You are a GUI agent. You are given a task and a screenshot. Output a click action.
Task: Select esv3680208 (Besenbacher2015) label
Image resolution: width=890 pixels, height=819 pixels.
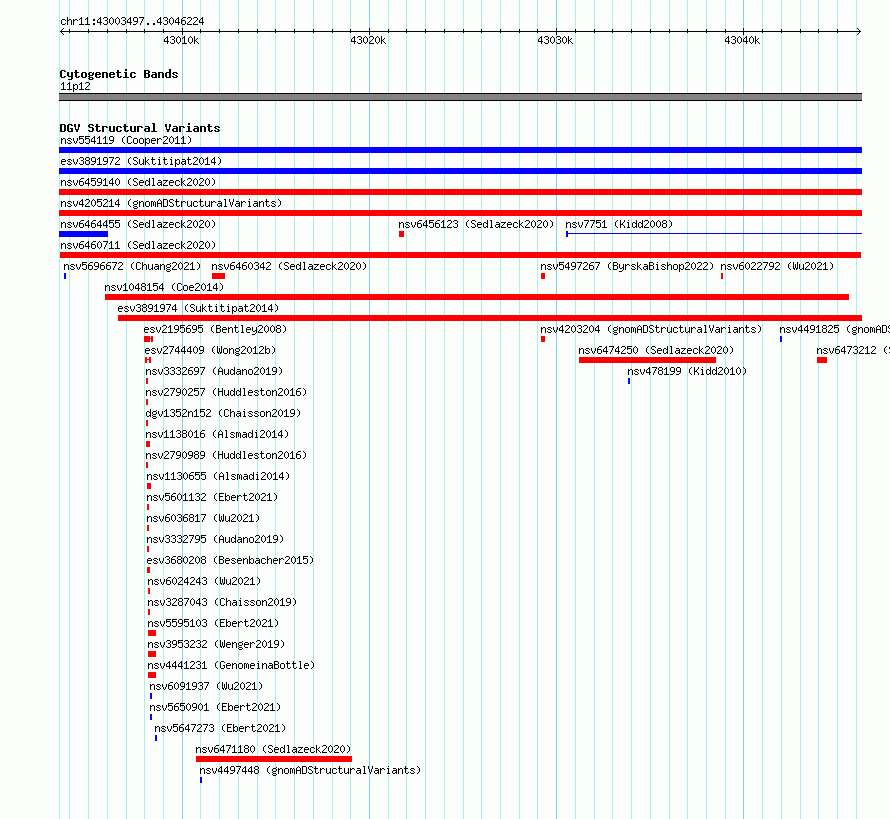[230, 560]
